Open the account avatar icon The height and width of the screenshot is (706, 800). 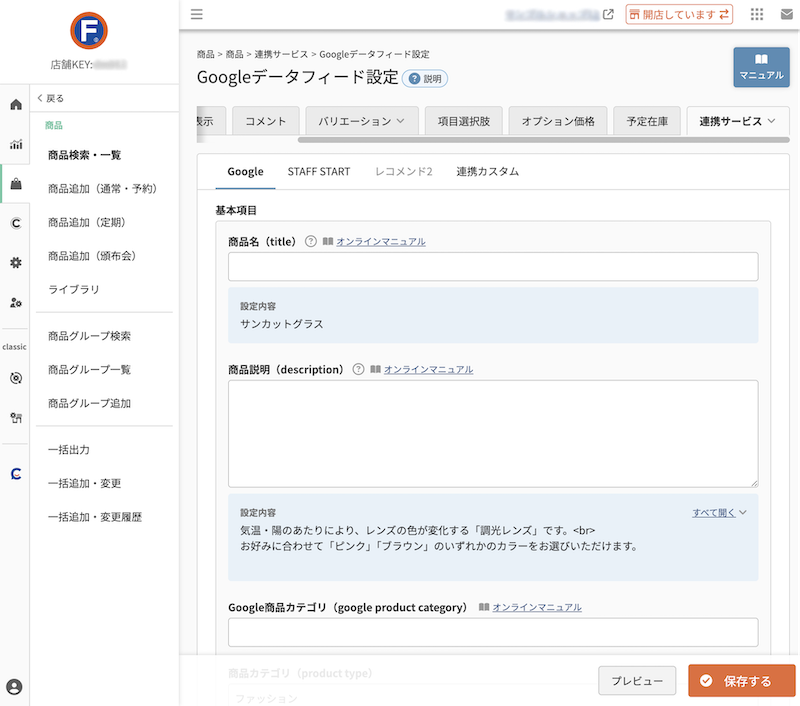(x=14, y=687)
